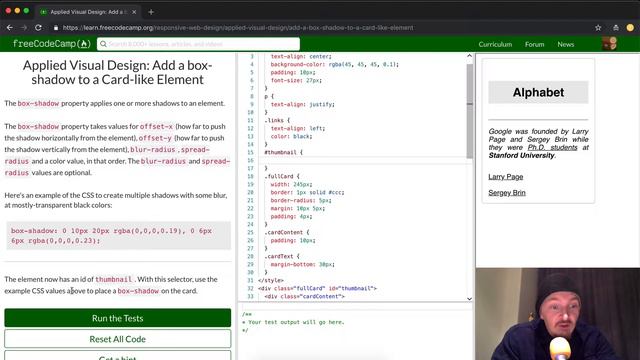Click the Stanford University text in the preview
The width and height of the screenshot is (640, 360).
point(522,156)
